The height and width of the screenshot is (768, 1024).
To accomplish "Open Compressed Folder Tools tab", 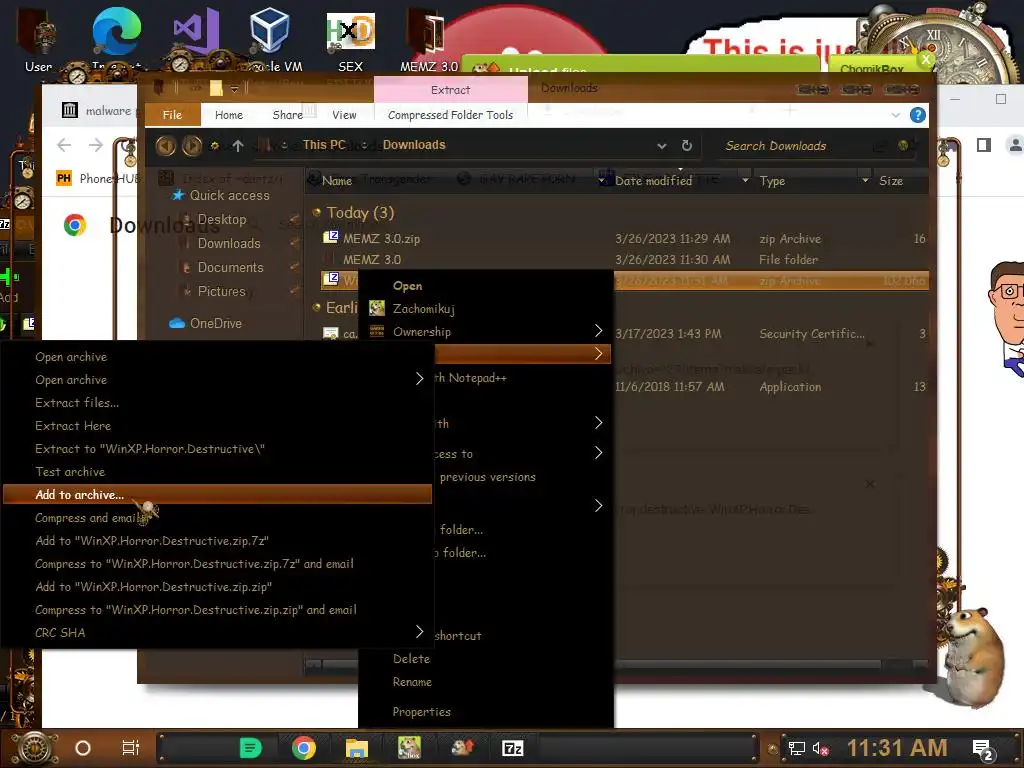I will 450,115.
